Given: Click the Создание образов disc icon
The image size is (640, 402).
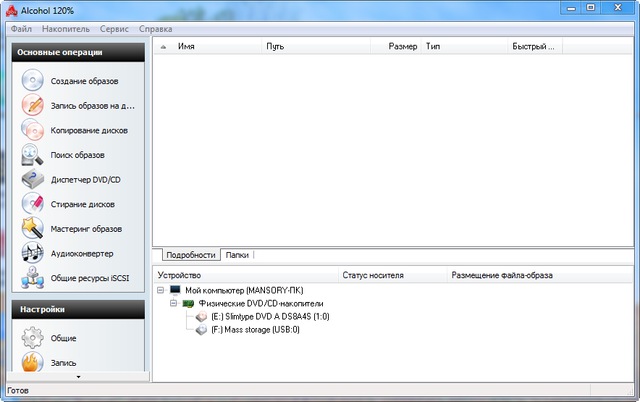Looking at the screenshot, I should [33, 81].
